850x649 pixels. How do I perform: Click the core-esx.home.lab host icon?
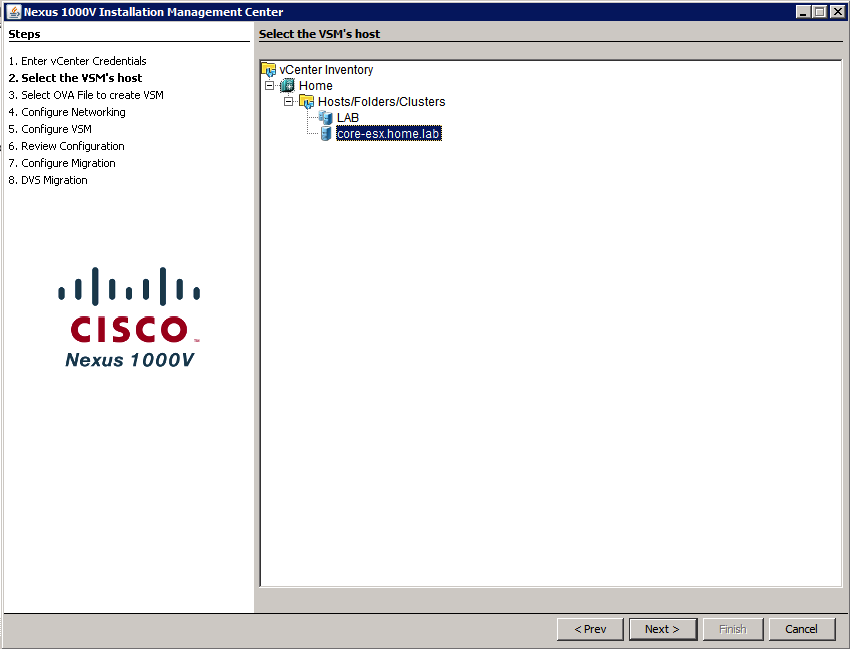326,133
